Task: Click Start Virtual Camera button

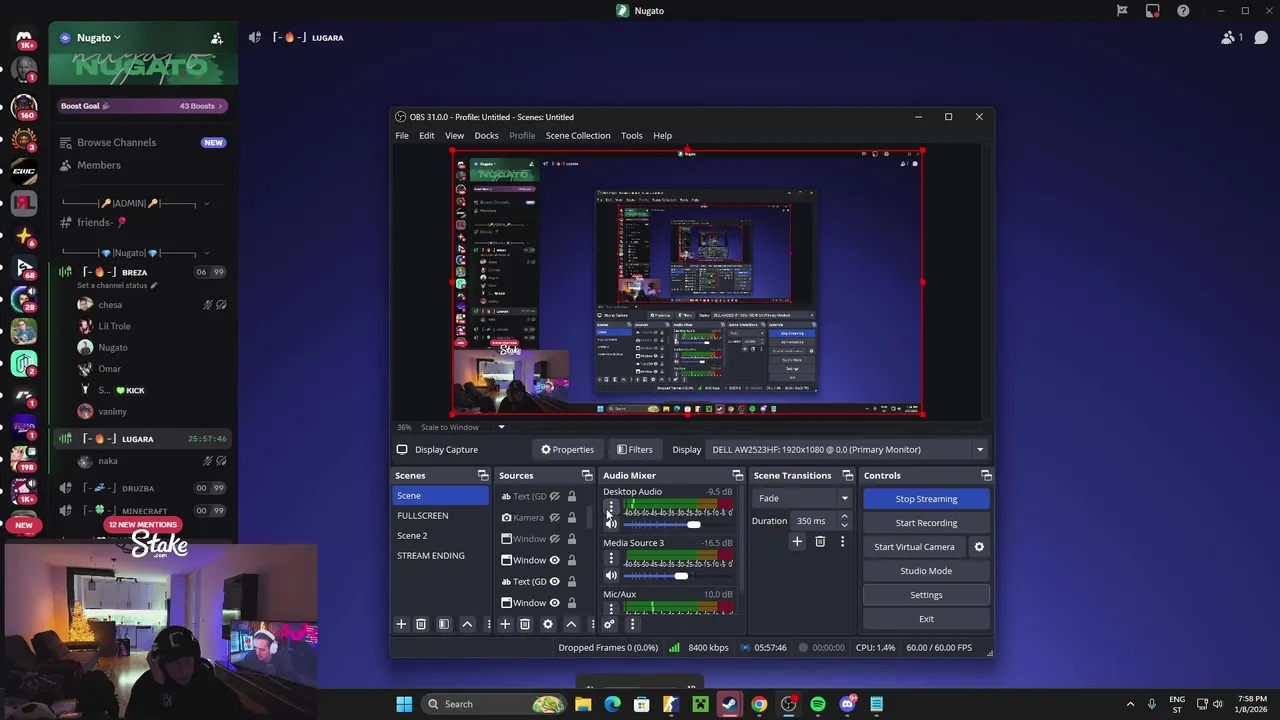Action: 915,547
